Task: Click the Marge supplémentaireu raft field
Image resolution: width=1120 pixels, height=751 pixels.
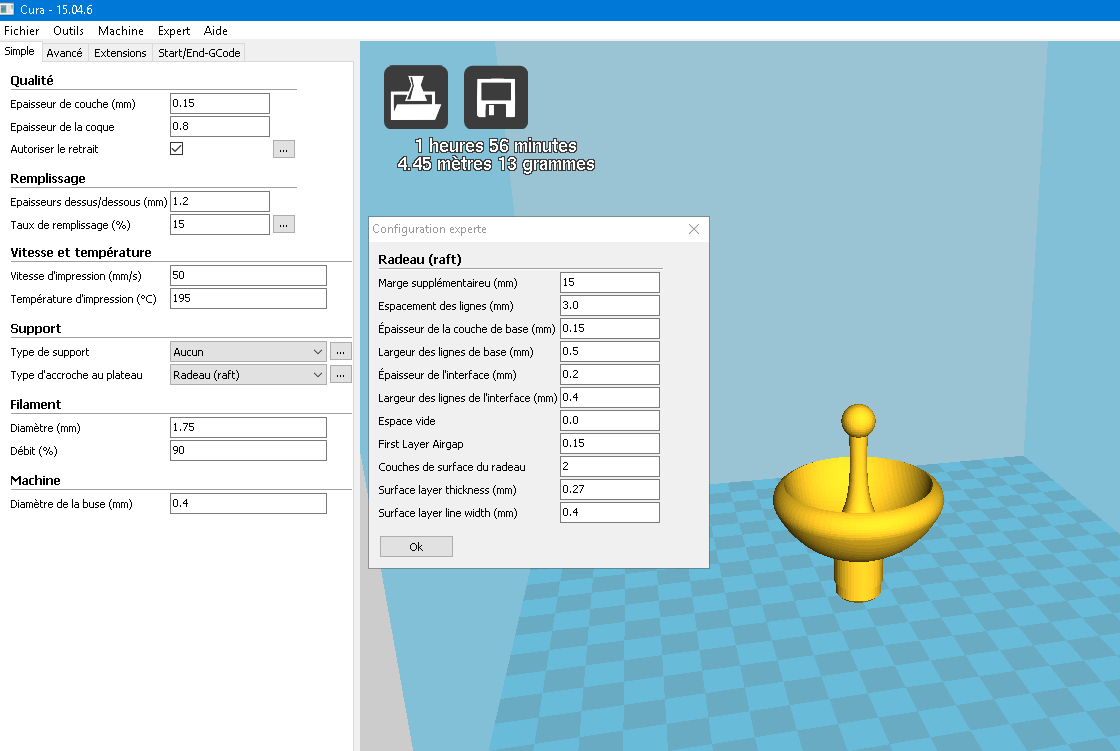Action: [x=610, y=282]
